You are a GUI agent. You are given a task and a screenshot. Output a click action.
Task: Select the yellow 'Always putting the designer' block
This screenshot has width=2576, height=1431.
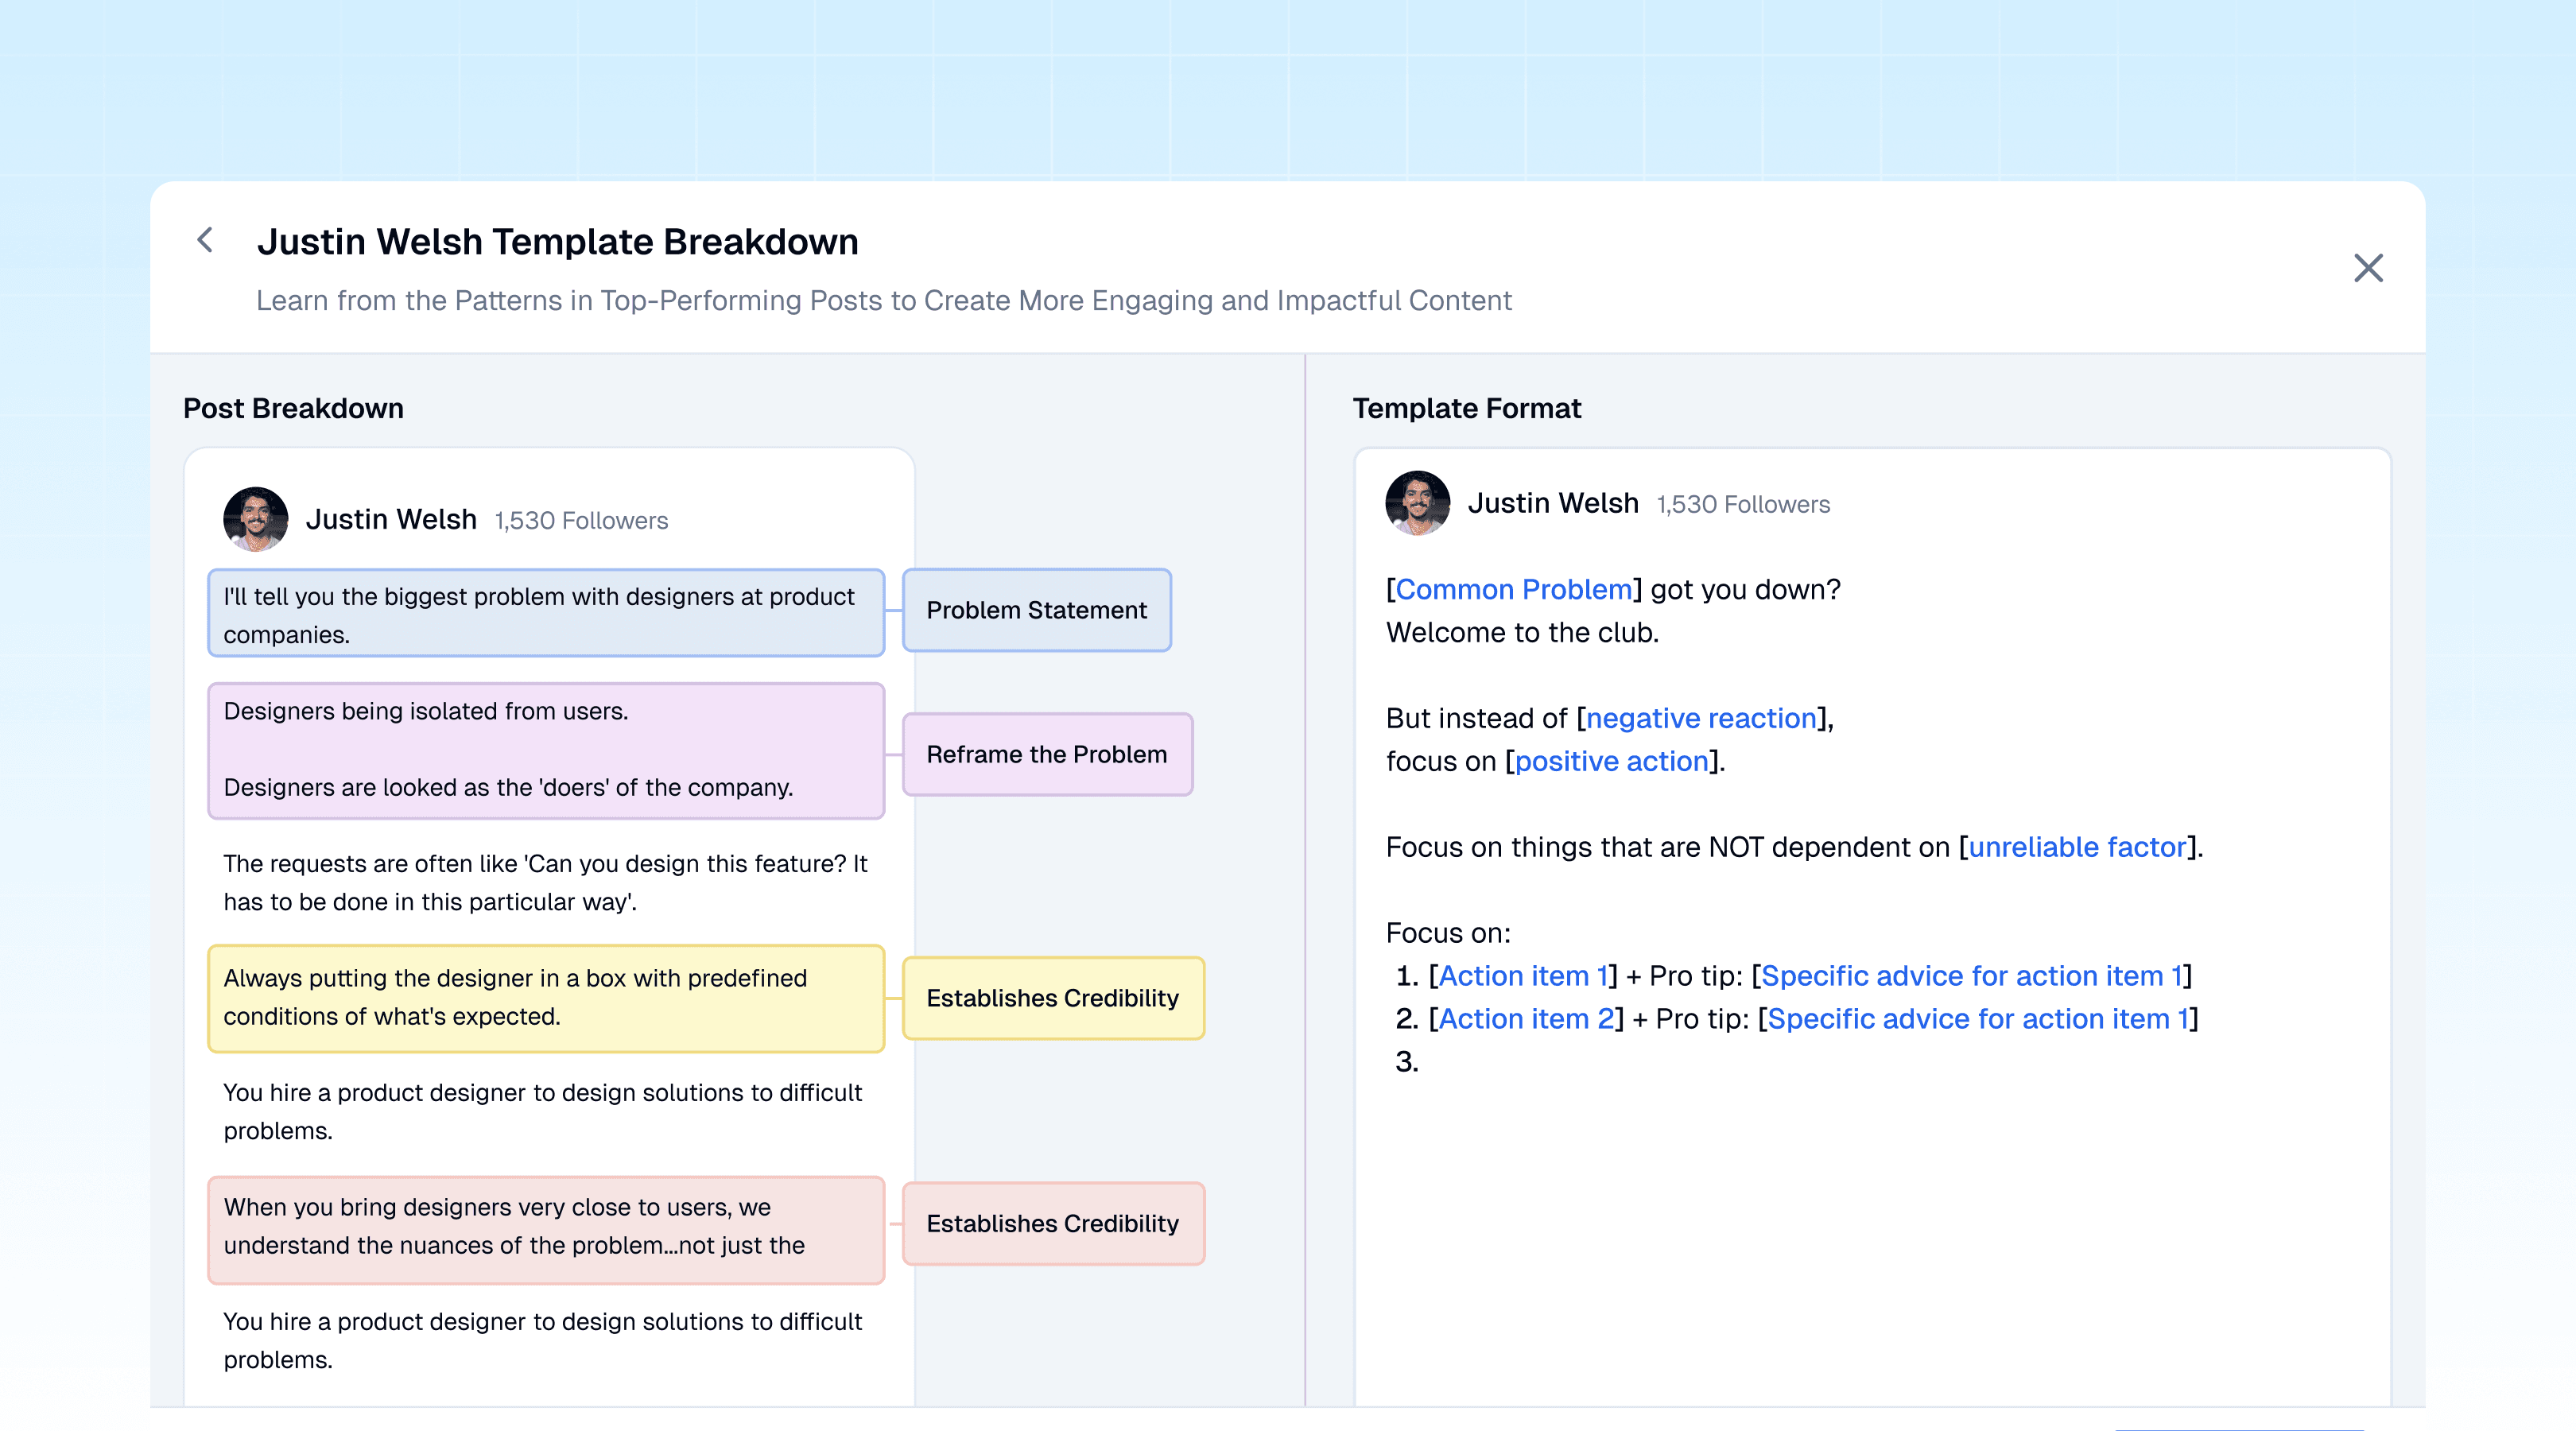[546, 998]
